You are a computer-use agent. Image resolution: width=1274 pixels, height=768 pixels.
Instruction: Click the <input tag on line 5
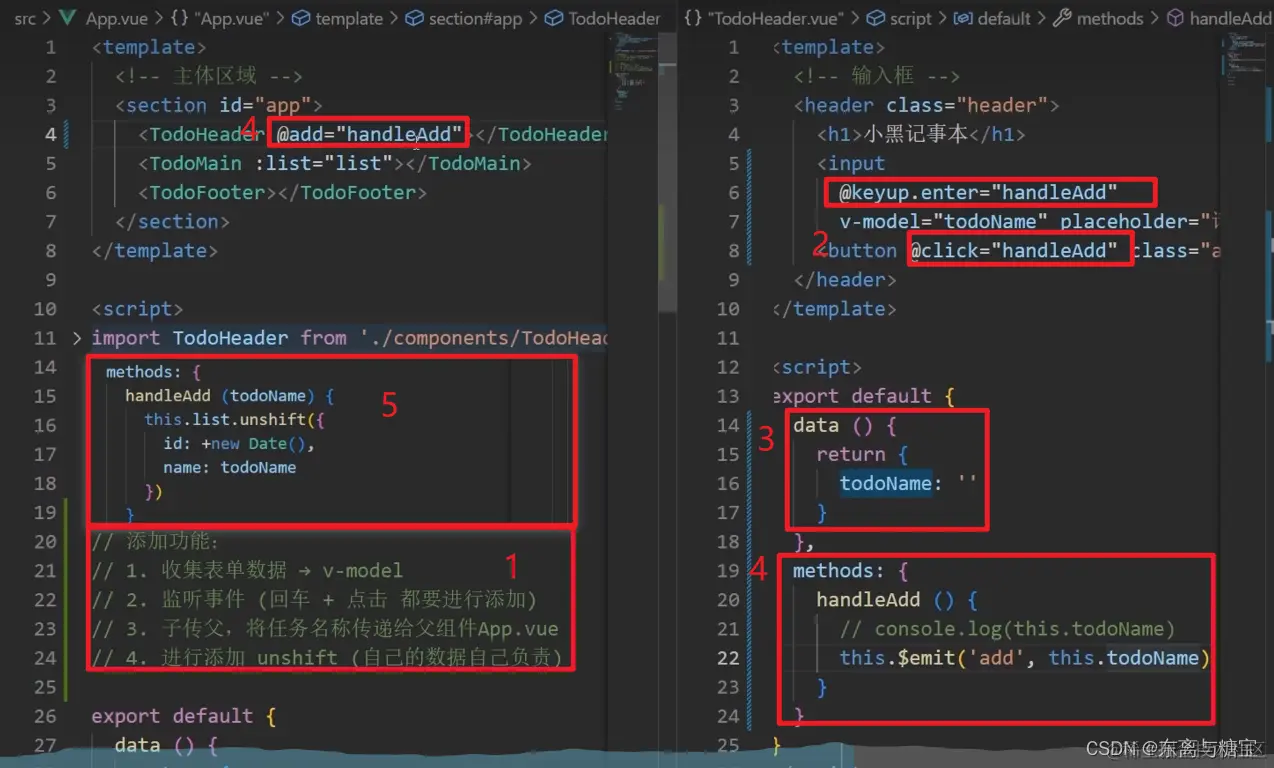pyautogui.click(x=851, y=163)
